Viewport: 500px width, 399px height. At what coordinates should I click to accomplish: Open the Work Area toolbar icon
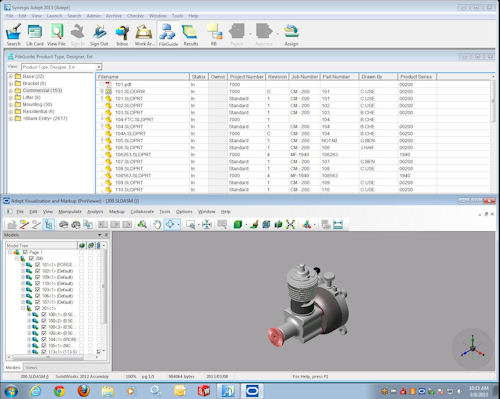tap(144, 35)
